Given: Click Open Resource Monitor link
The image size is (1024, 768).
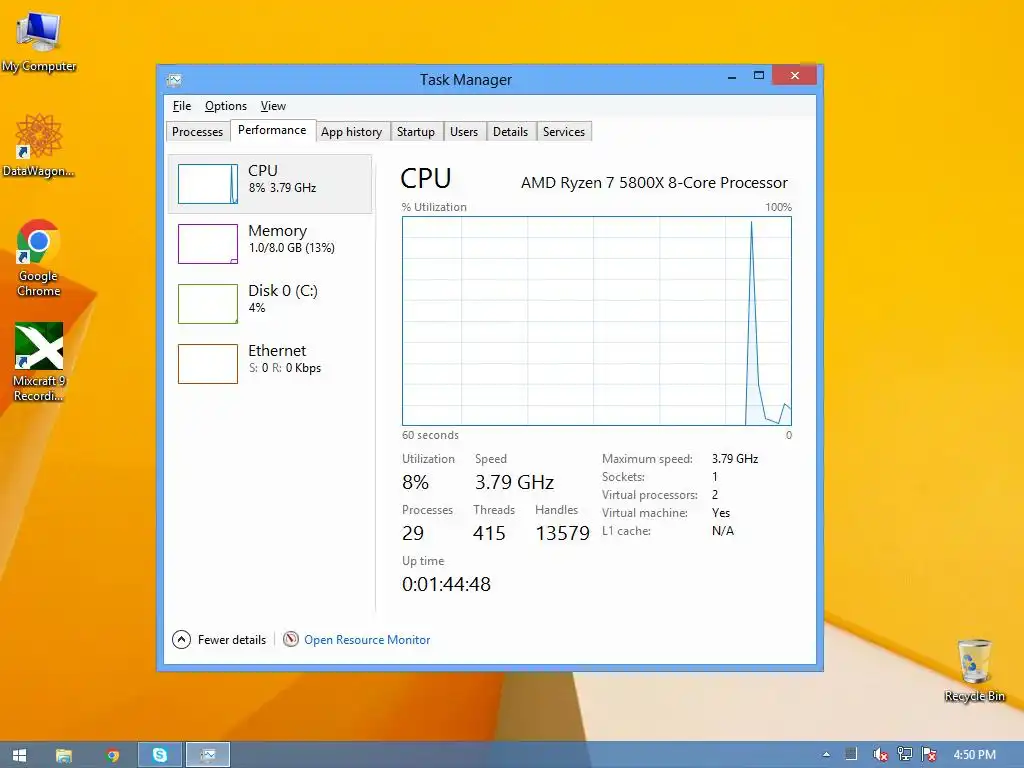Looking at the screenshot, I should click(x=367, y=639).
